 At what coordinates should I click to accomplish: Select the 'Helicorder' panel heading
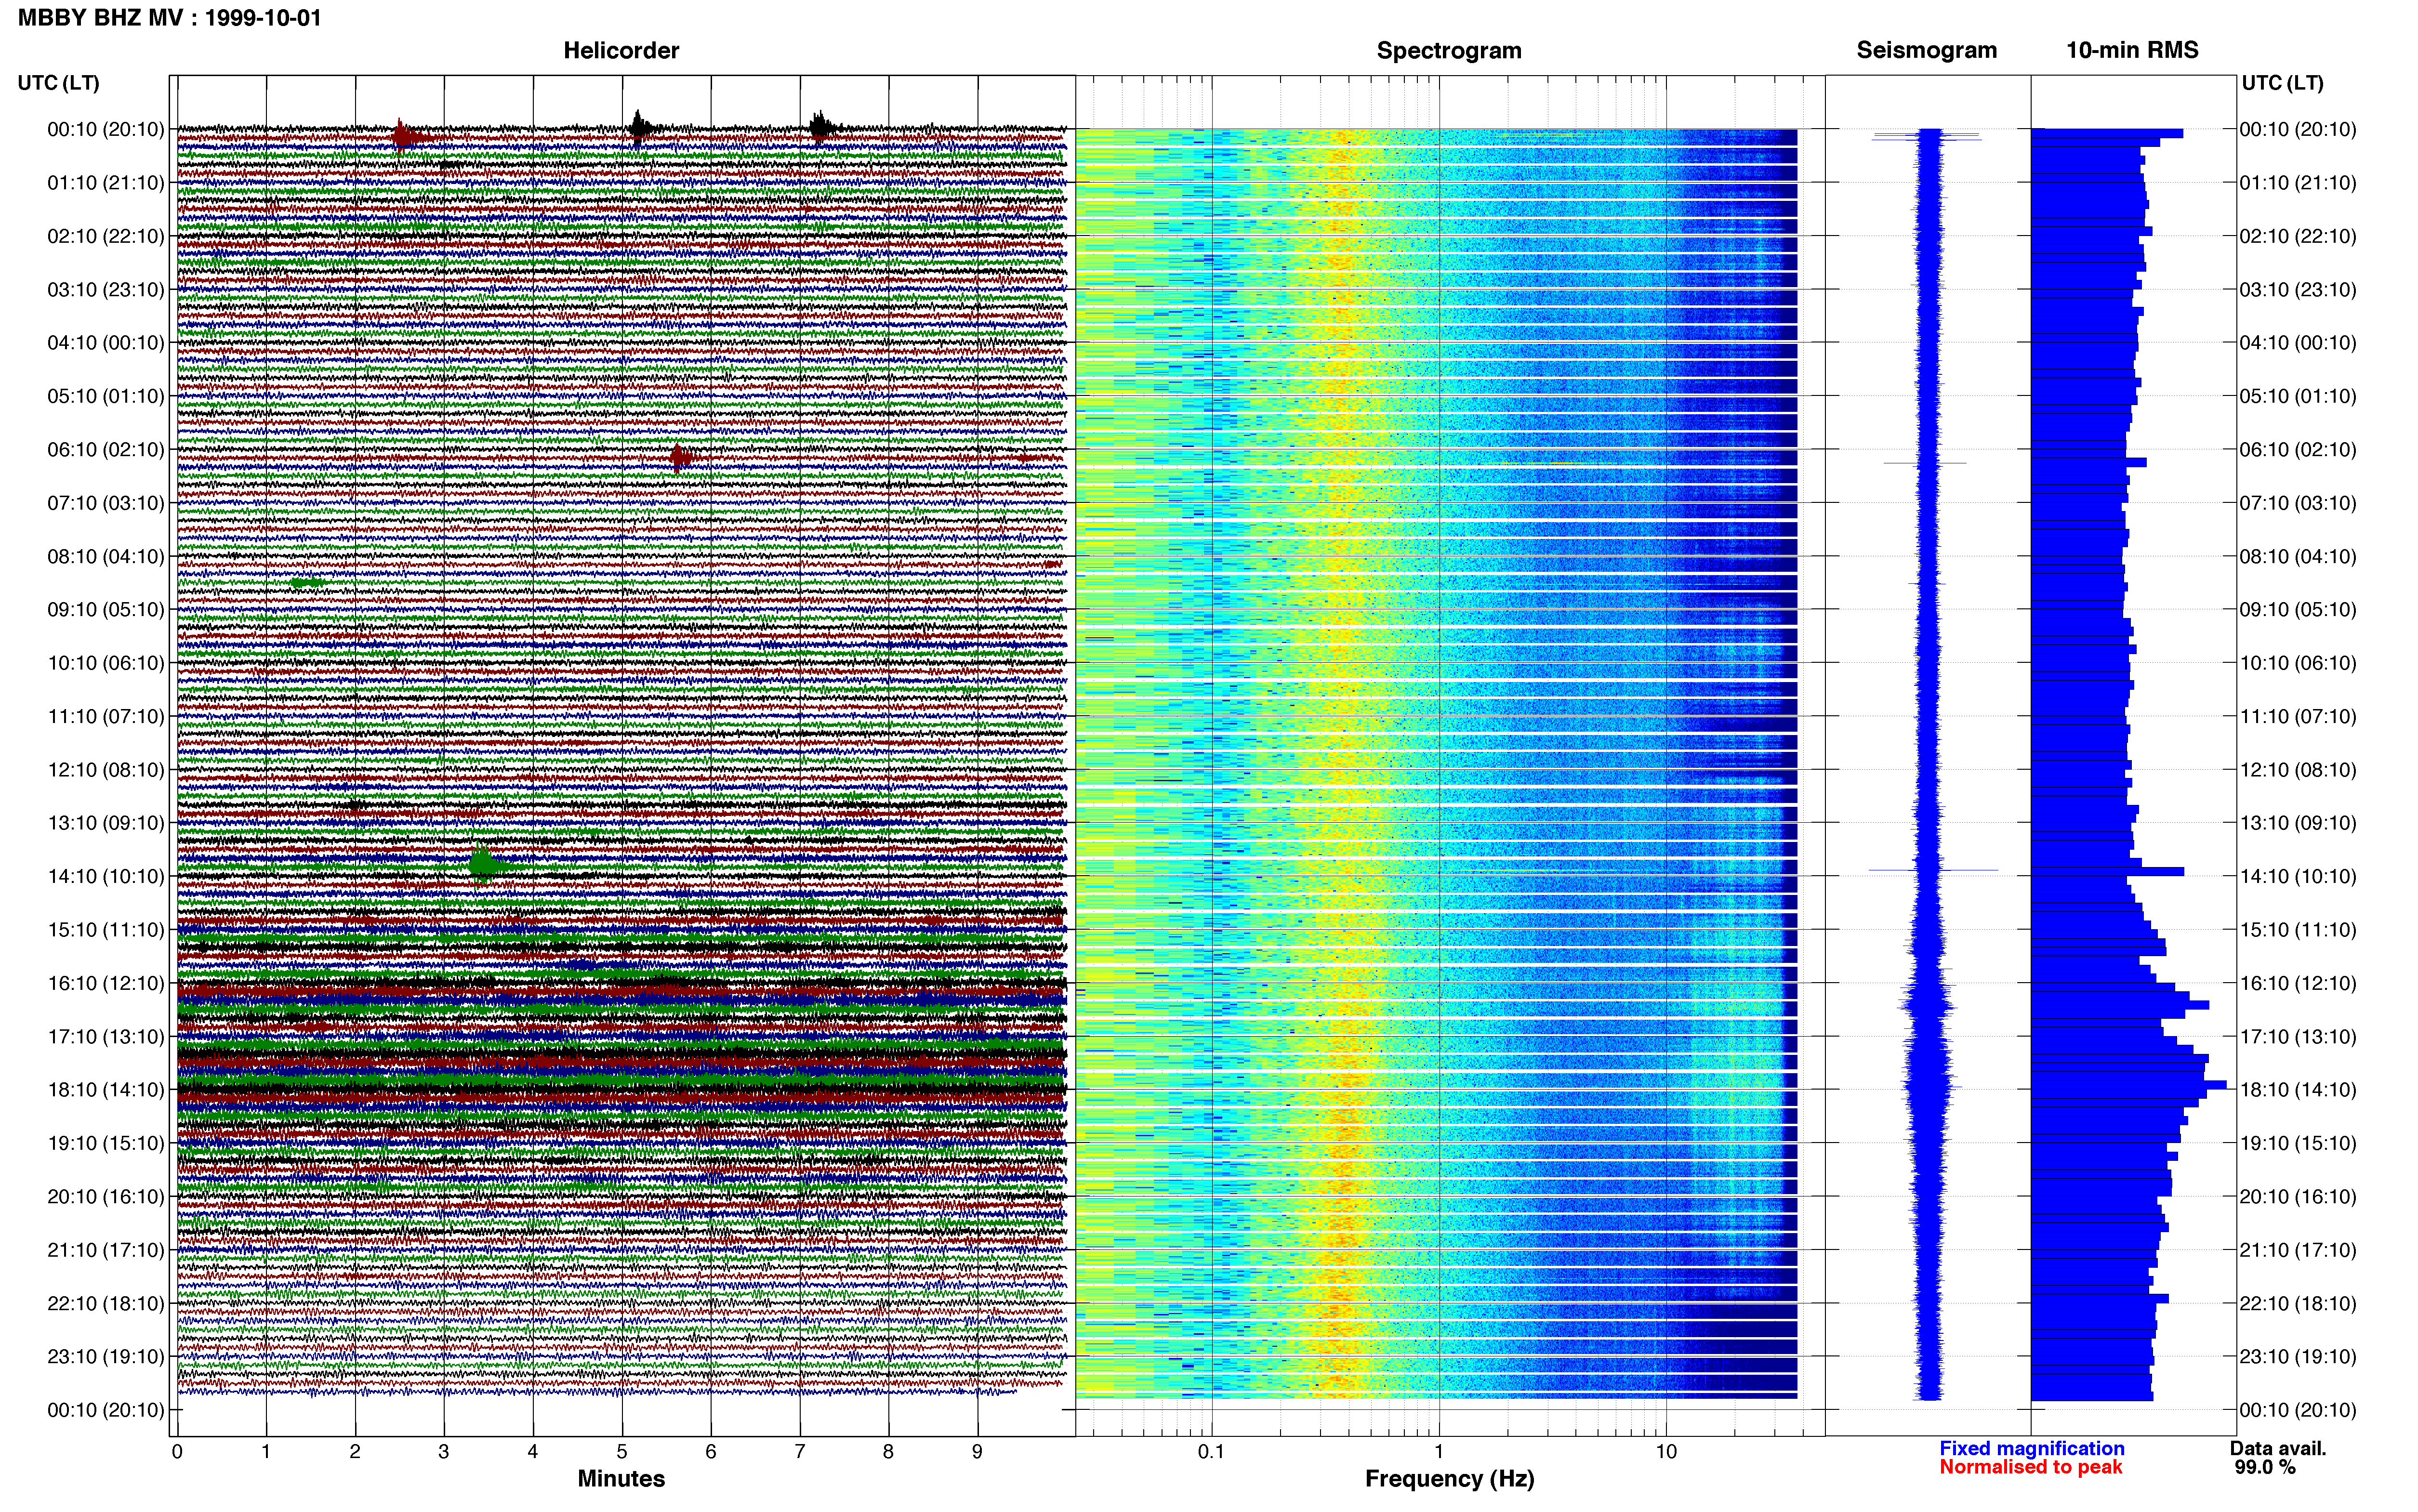click(621, 50)
